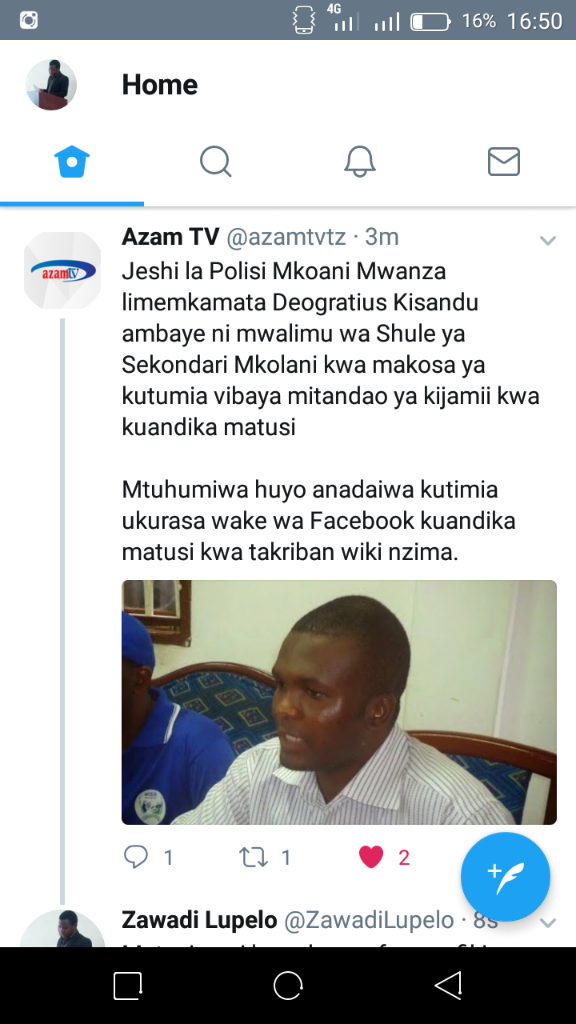Tap Android back navigation button
This screenshot has height=1024, width=576.
448,985
